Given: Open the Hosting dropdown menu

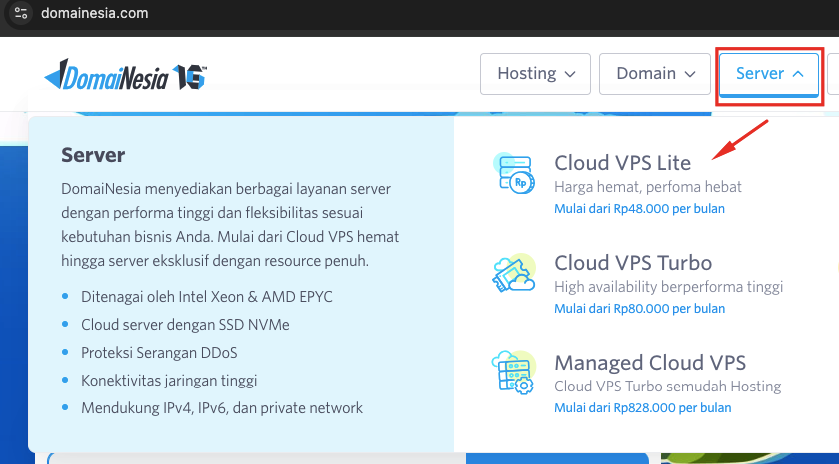Looking at the screenshot, I should click(x=536, y=74).
